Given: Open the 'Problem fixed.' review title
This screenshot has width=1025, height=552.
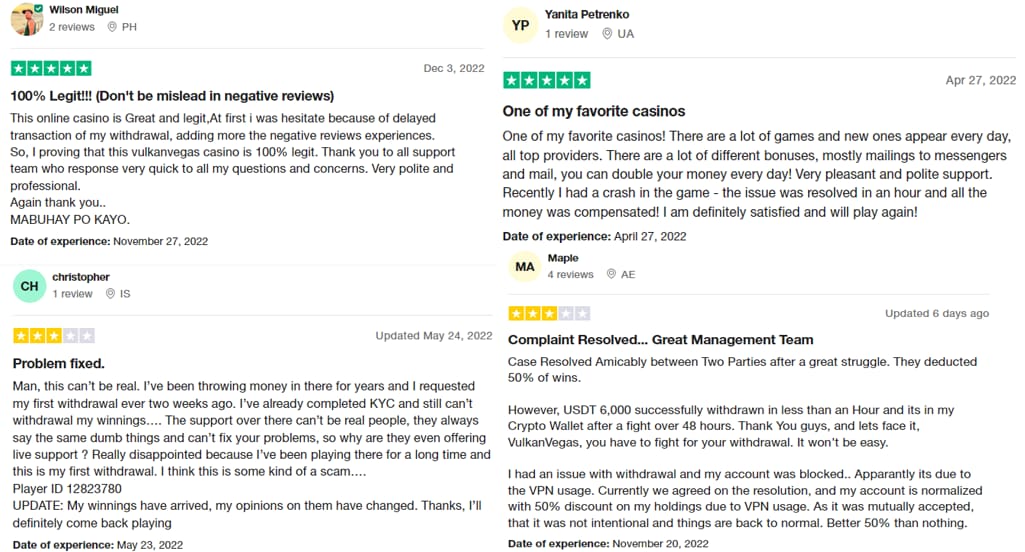Looking at the screenshot, I should pyautogui.click(x=59, y=364).
